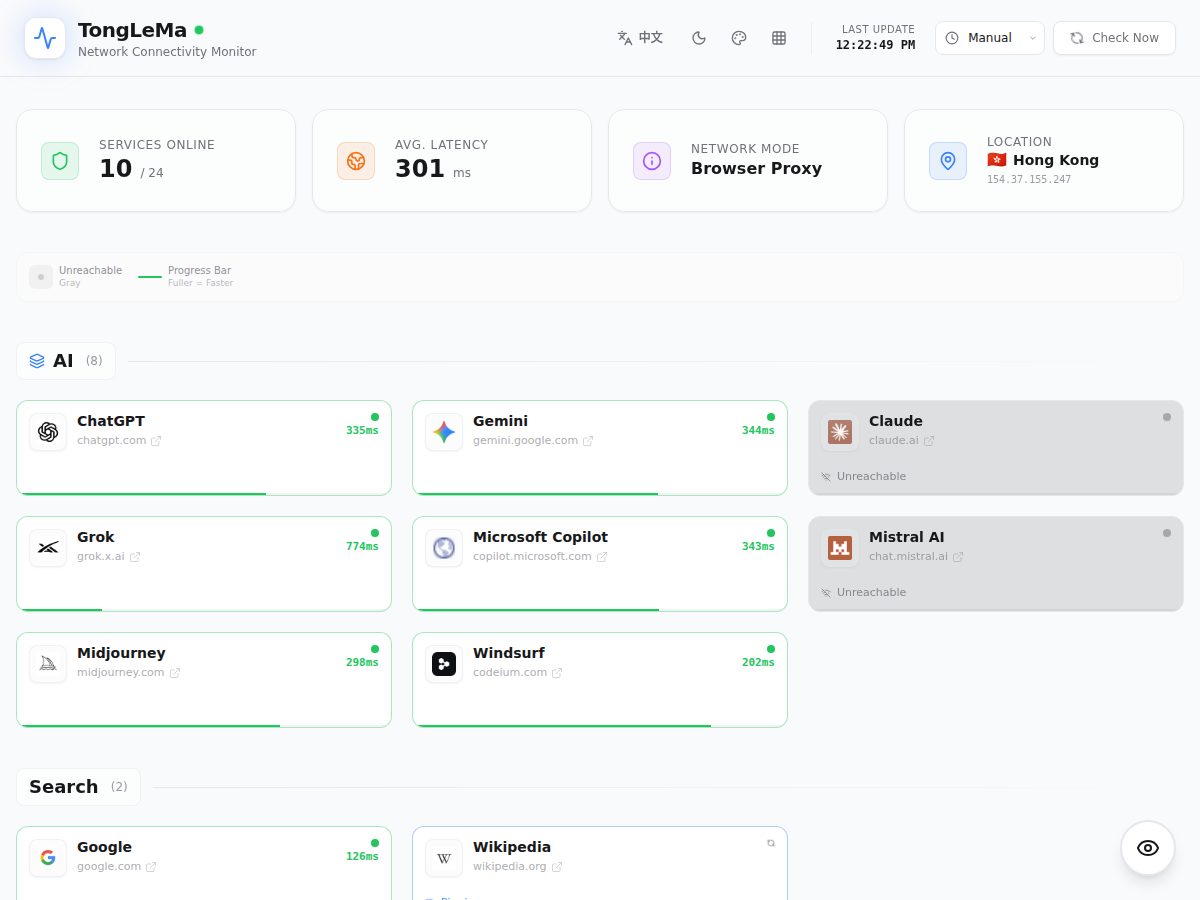Screen dimensions: 1200x900
Task: Switch to the grid table view
Action: click(x=779, y=38)
